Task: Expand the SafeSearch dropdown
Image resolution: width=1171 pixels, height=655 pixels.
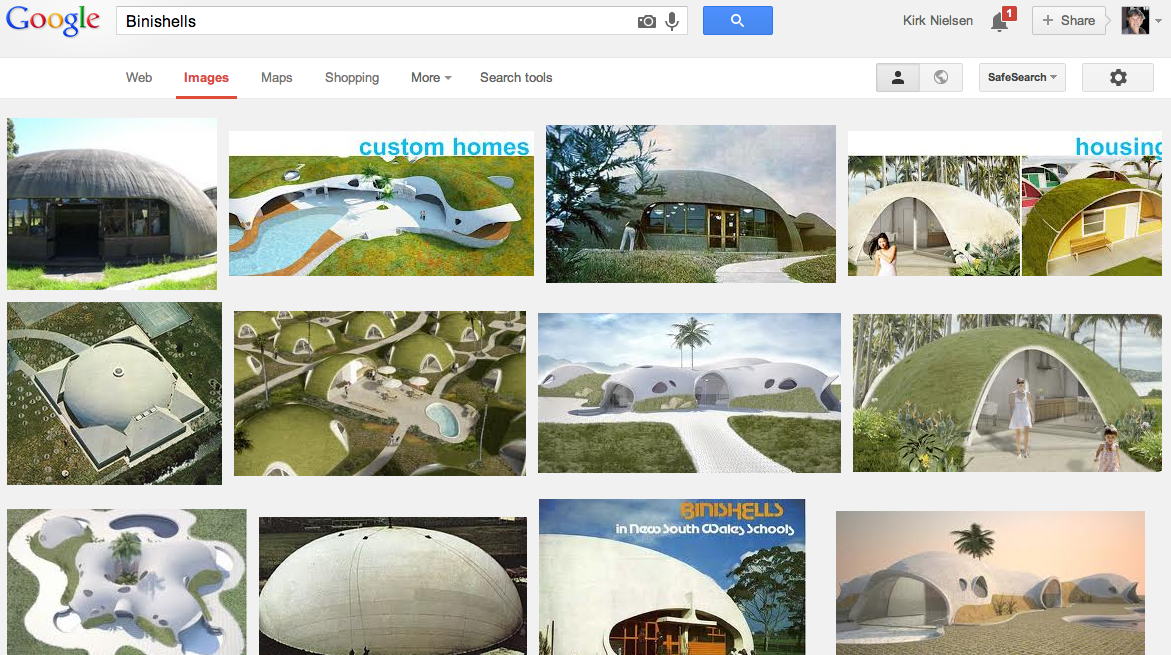Action: pos(1022,77)
